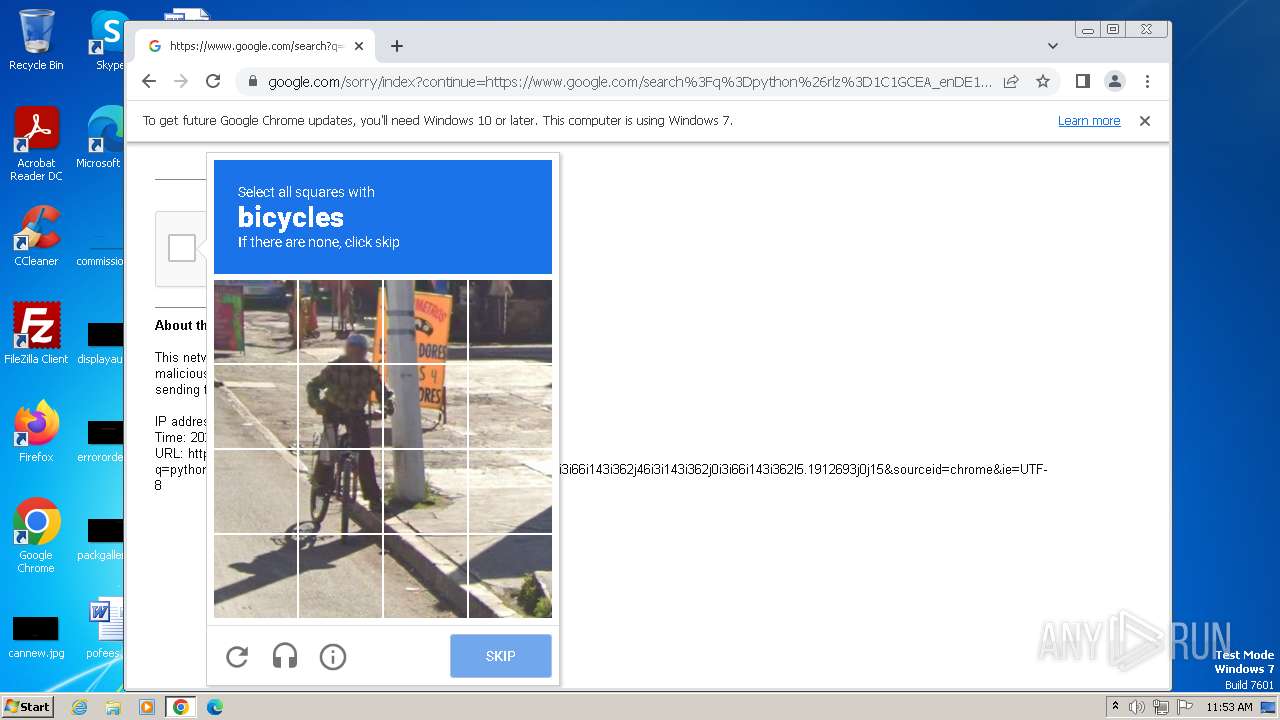Image resolution: width=1280 pixels, height=720 pixels.
Task: Open Google Chrome desktop shortcut
Action: pyautogui.click(x=36, y=536)
